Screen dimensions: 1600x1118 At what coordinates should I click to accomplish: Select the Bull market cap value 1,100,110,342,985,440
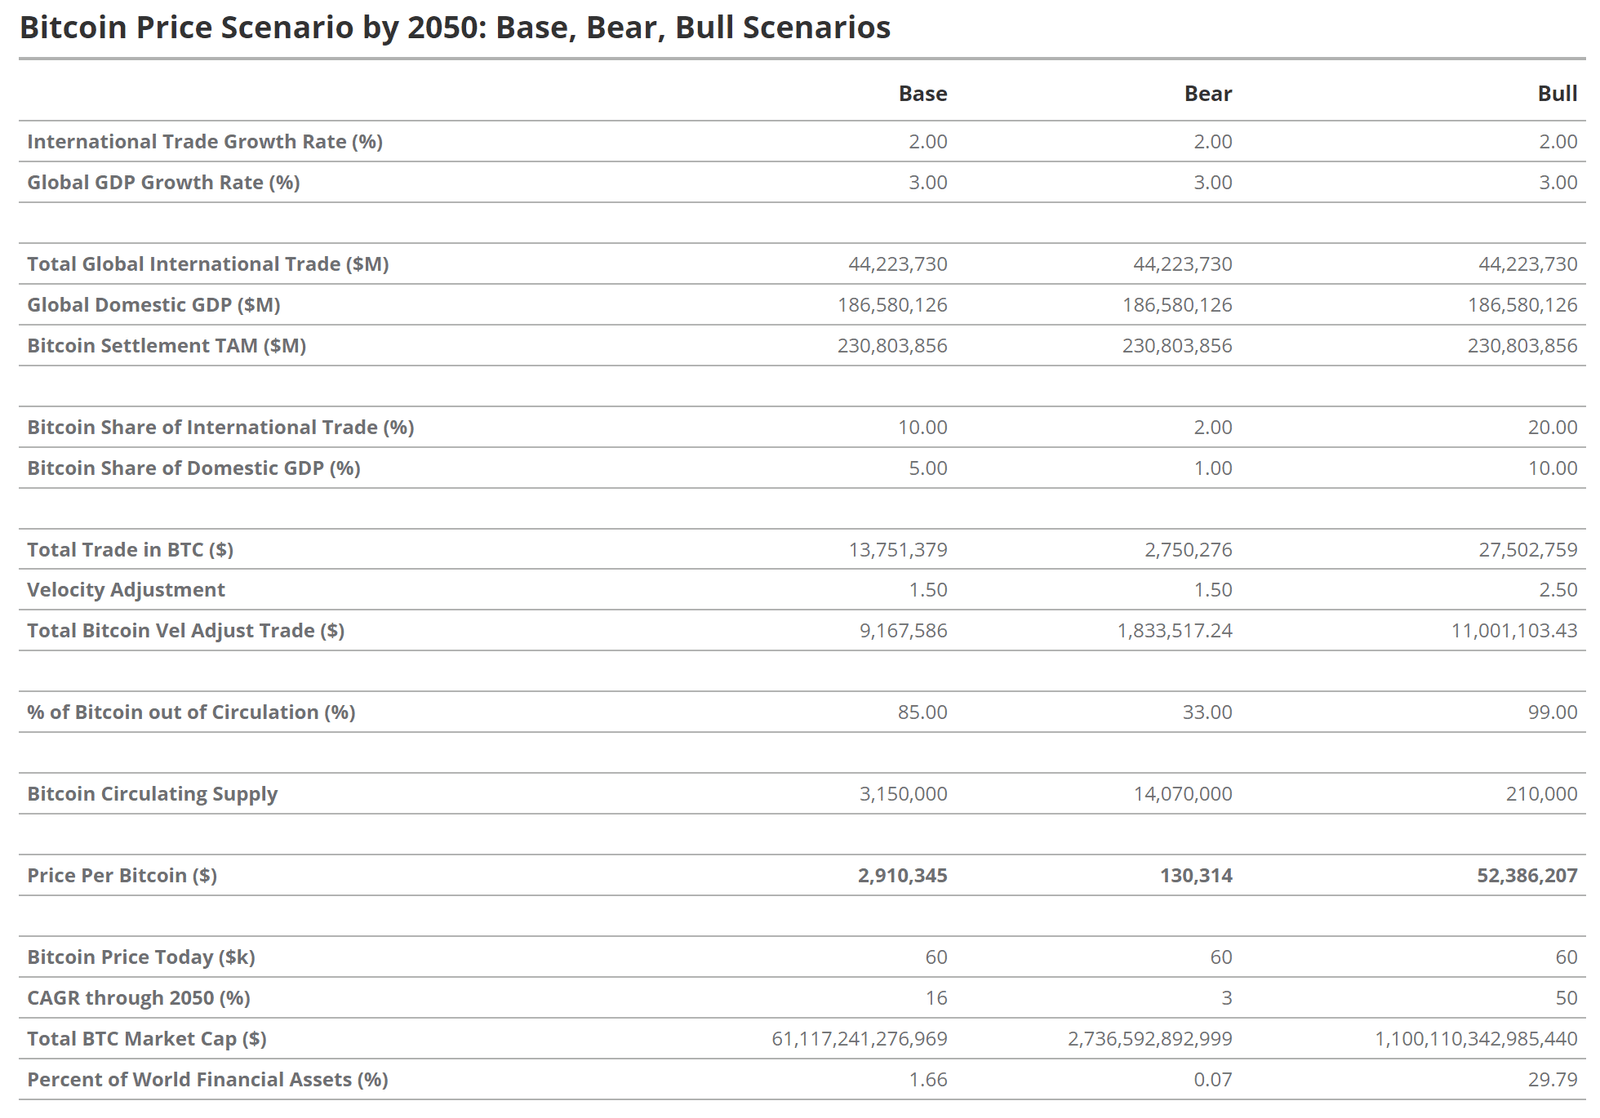tap(1475, 1039)
